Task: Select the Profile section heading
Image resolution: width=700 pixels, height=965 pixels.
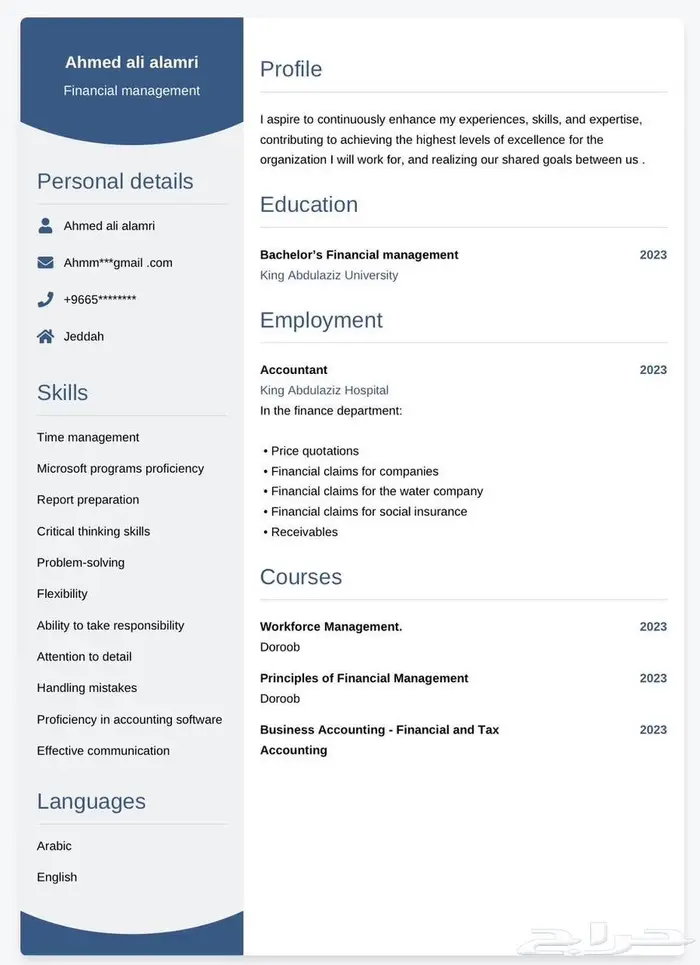Action: pos(291,69)
